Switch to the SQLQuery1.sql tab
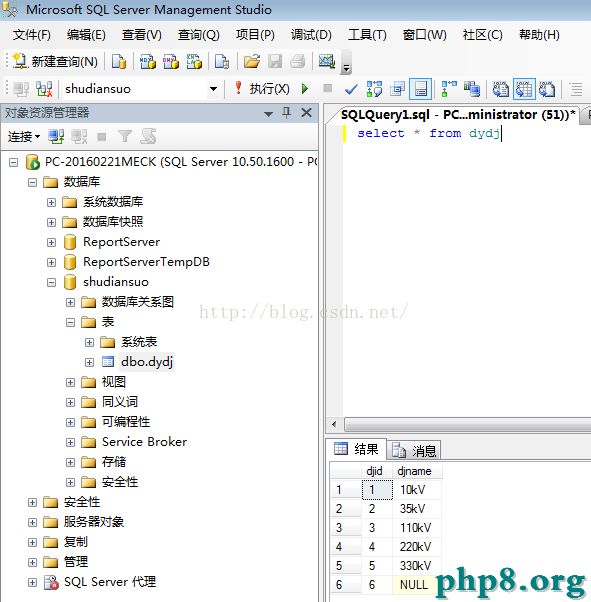Screen dimensions: 591x602 pyautogui.click(x=457, y=114)
